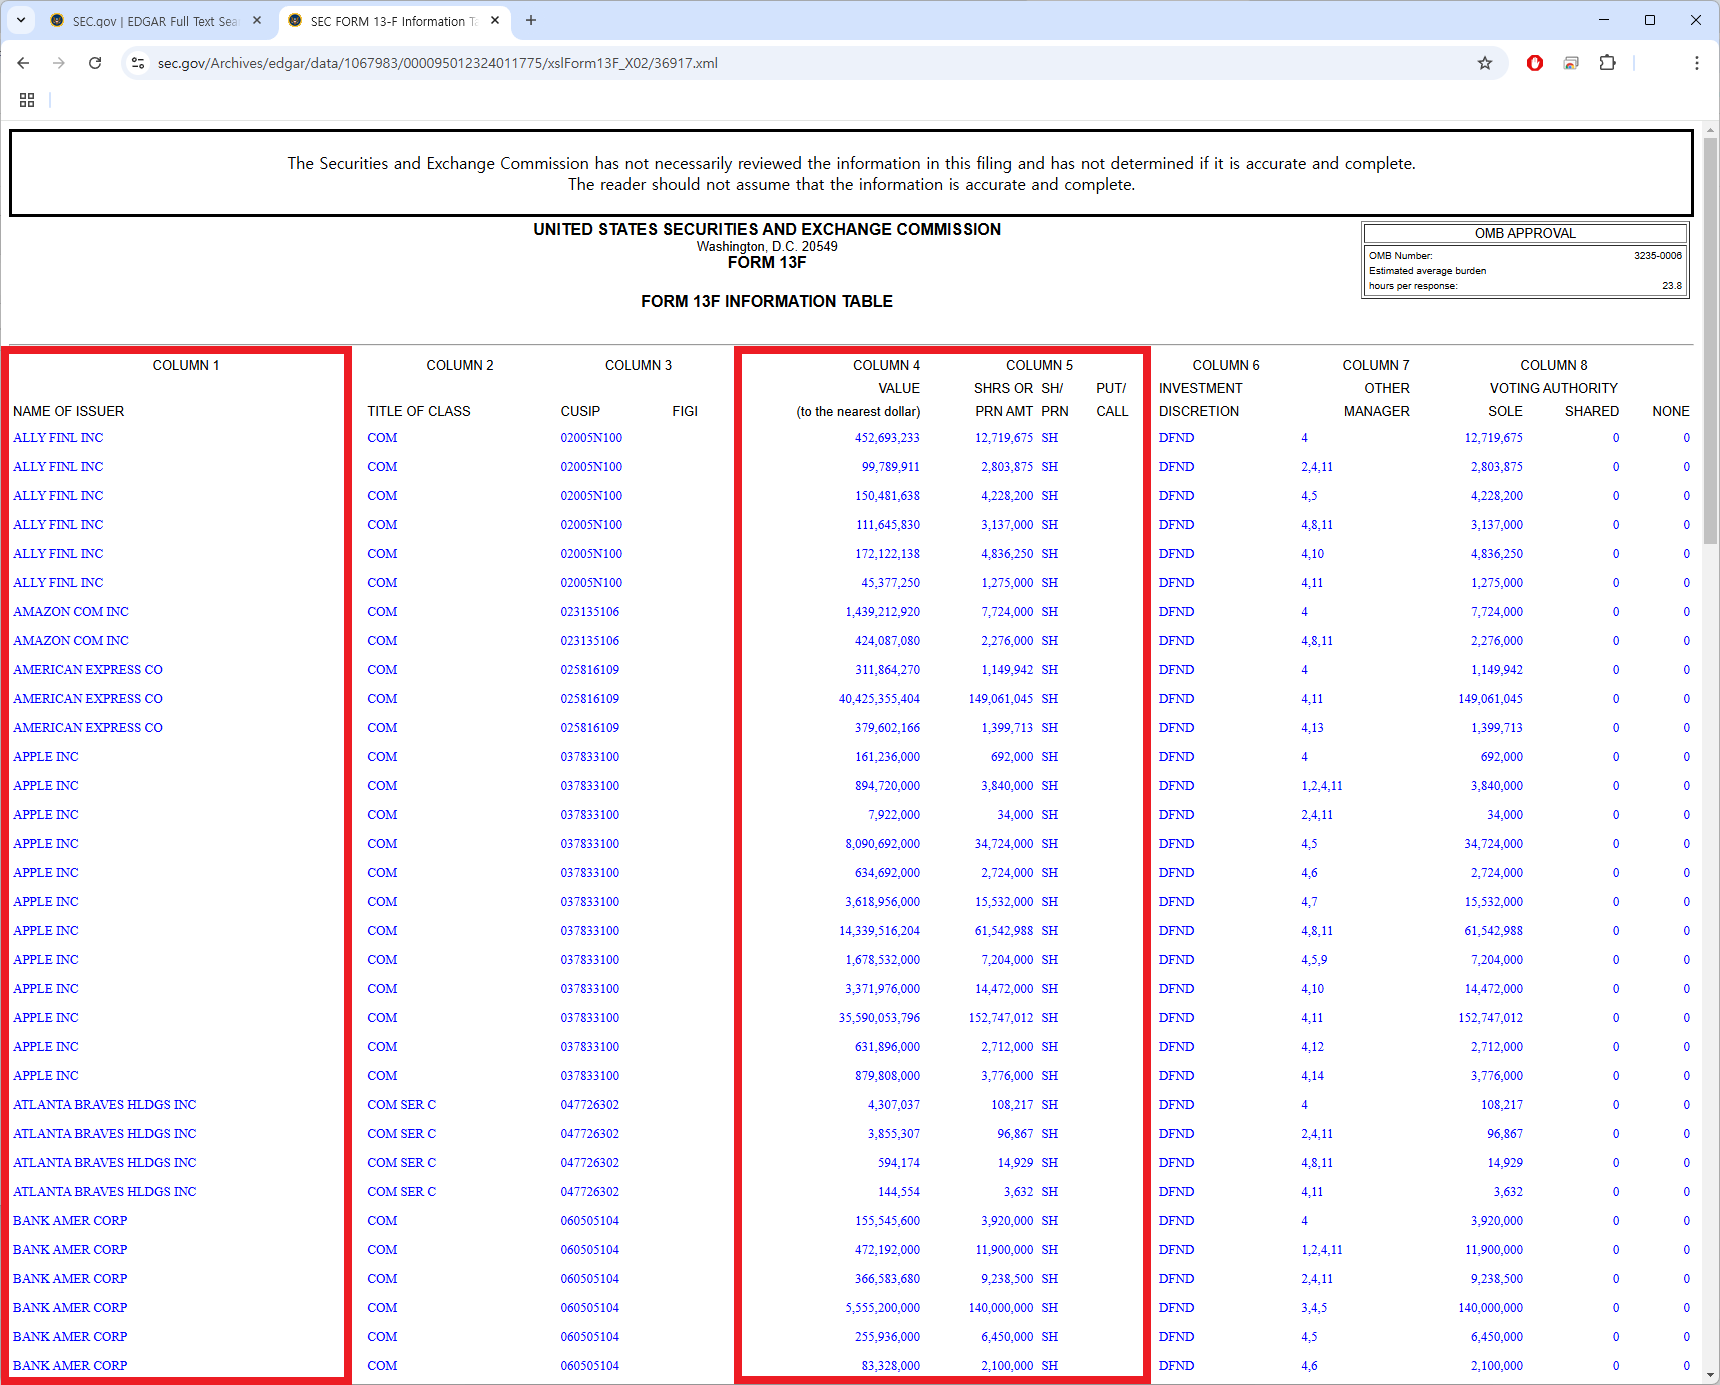Click AMAZON COM INC with value 1,439,212,920
The image size is (1720, 1385).
[x=71, y=612]
